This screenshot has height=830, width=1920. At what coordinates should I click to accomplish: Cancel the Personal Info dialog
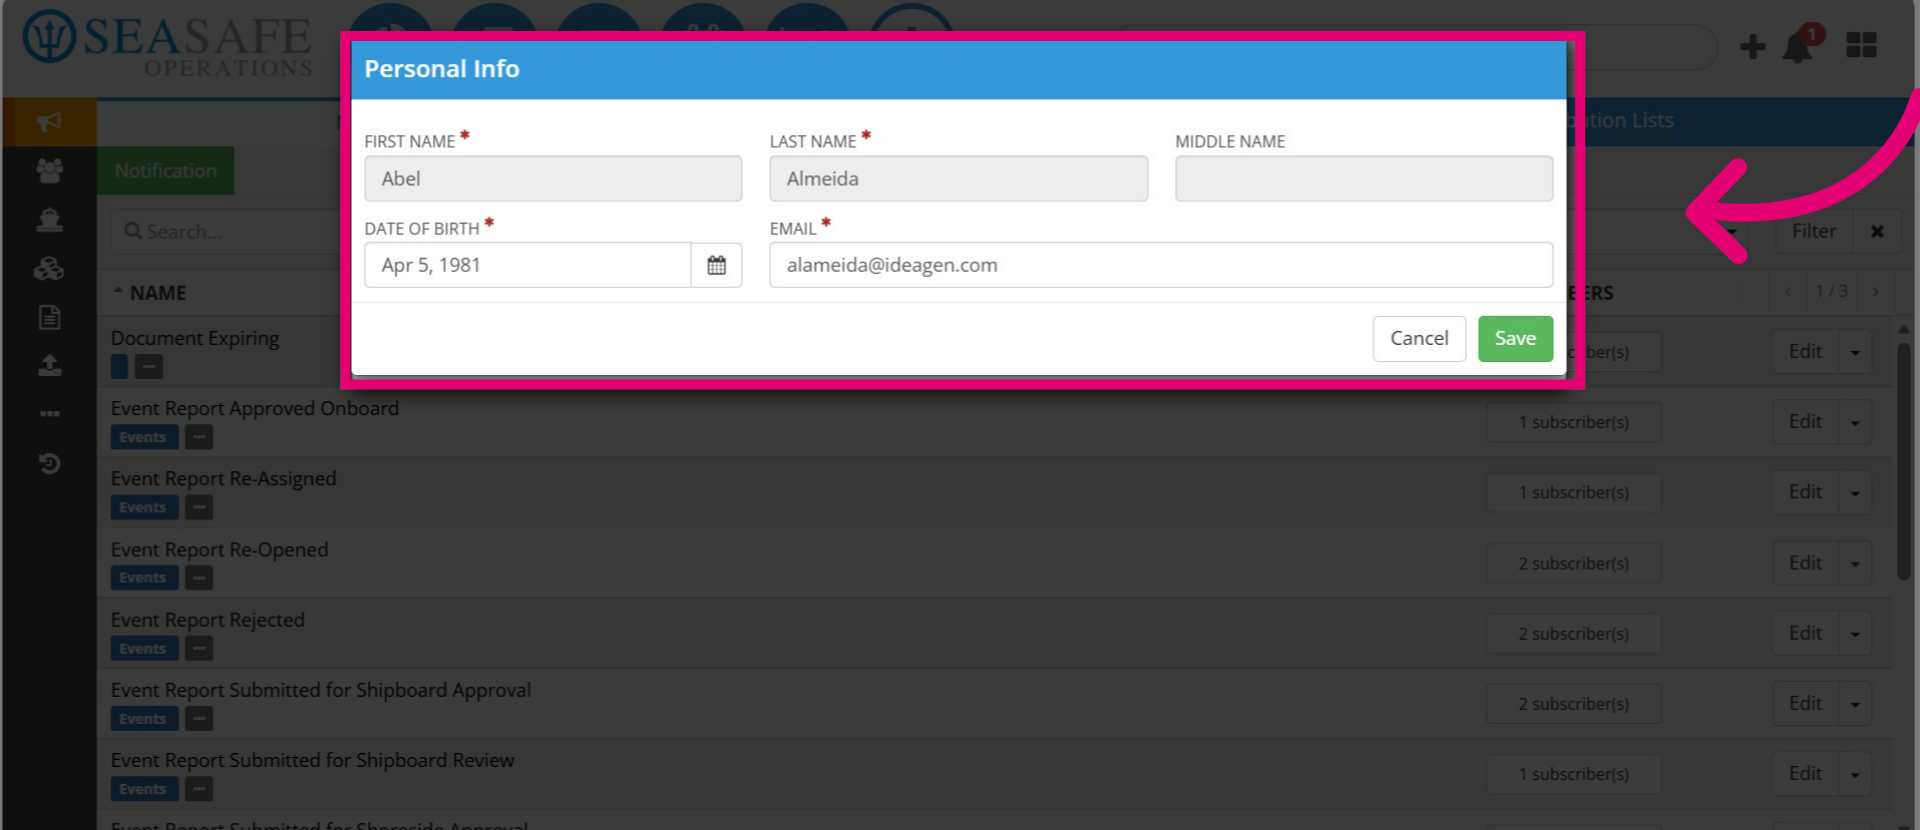1419,338
